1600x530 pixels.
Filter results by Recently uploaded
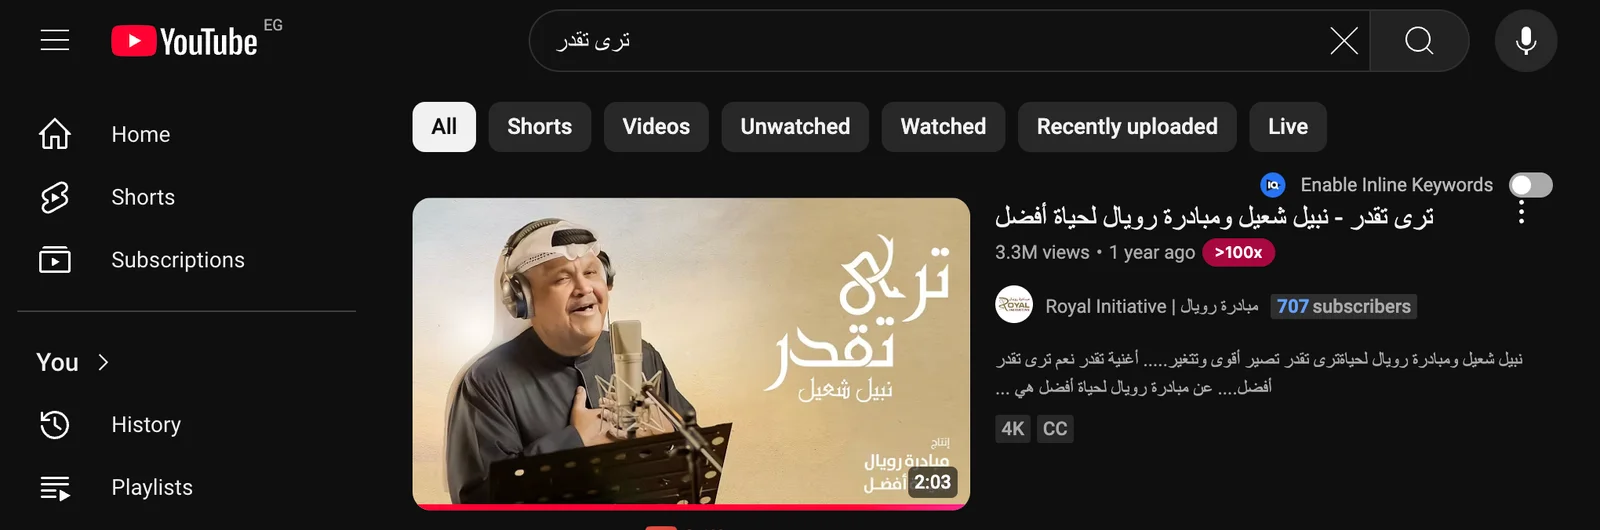click(x=1127, y=127)
